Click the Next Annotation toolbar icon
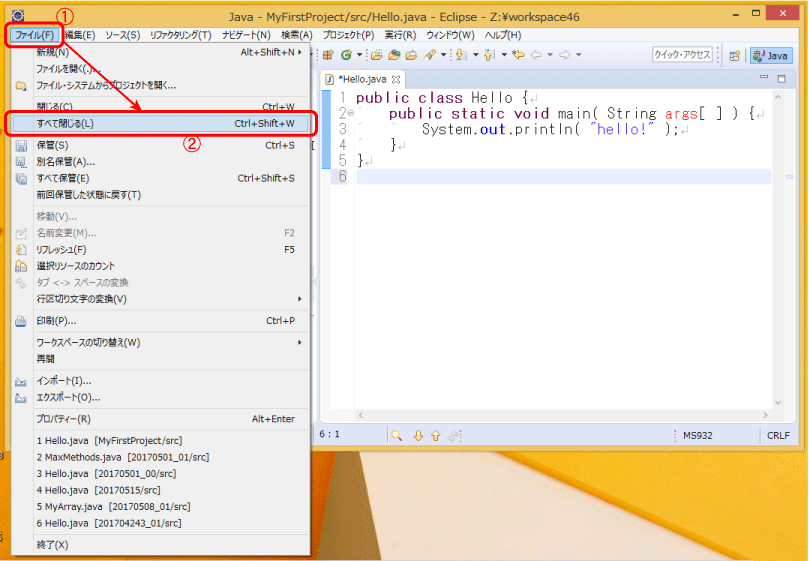The image size is (809, 561). [461, 55]
